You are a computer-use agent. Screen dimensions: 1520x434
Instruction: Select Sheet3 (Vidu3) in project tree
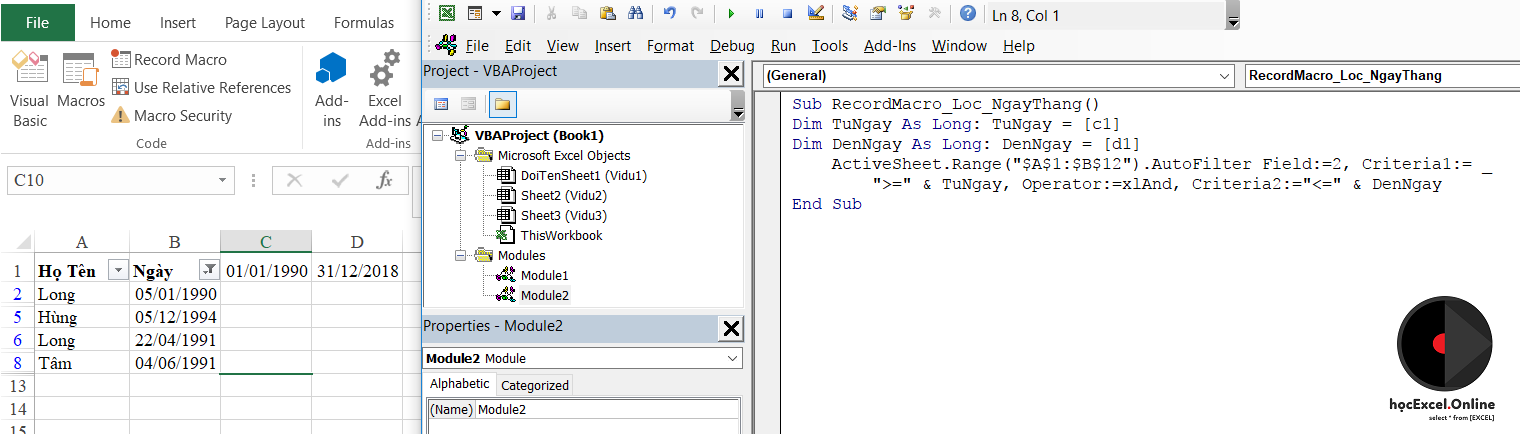coord(563,215)
